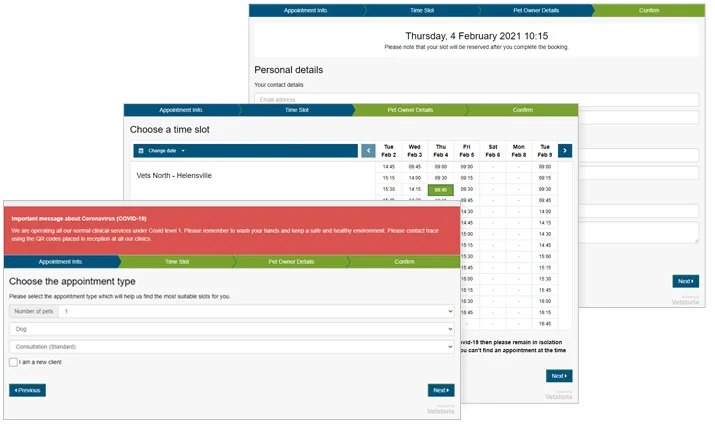This screenshot has width=715, height=429.
Task: Open Confirm step in the front form
Action: coord(404,261)
